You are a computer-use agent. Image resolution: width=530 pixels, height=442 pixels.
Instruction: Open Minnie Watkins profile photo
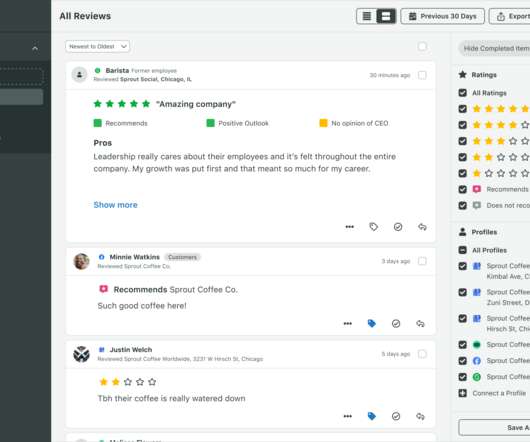tap(81, 261)
